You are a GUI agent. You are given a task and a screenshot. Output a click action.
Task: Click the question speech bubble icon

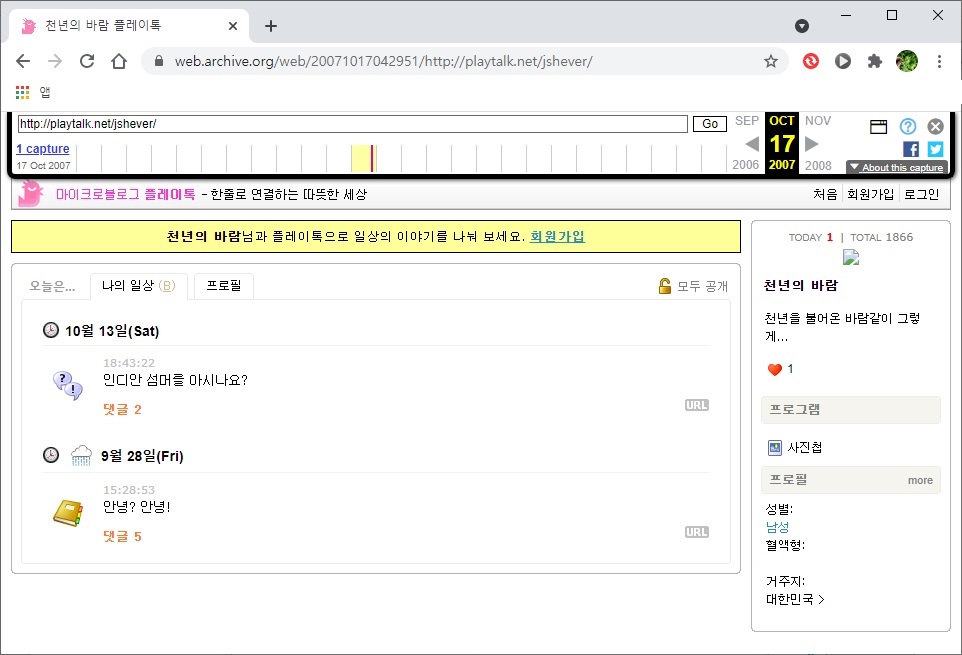click(67, 385)
